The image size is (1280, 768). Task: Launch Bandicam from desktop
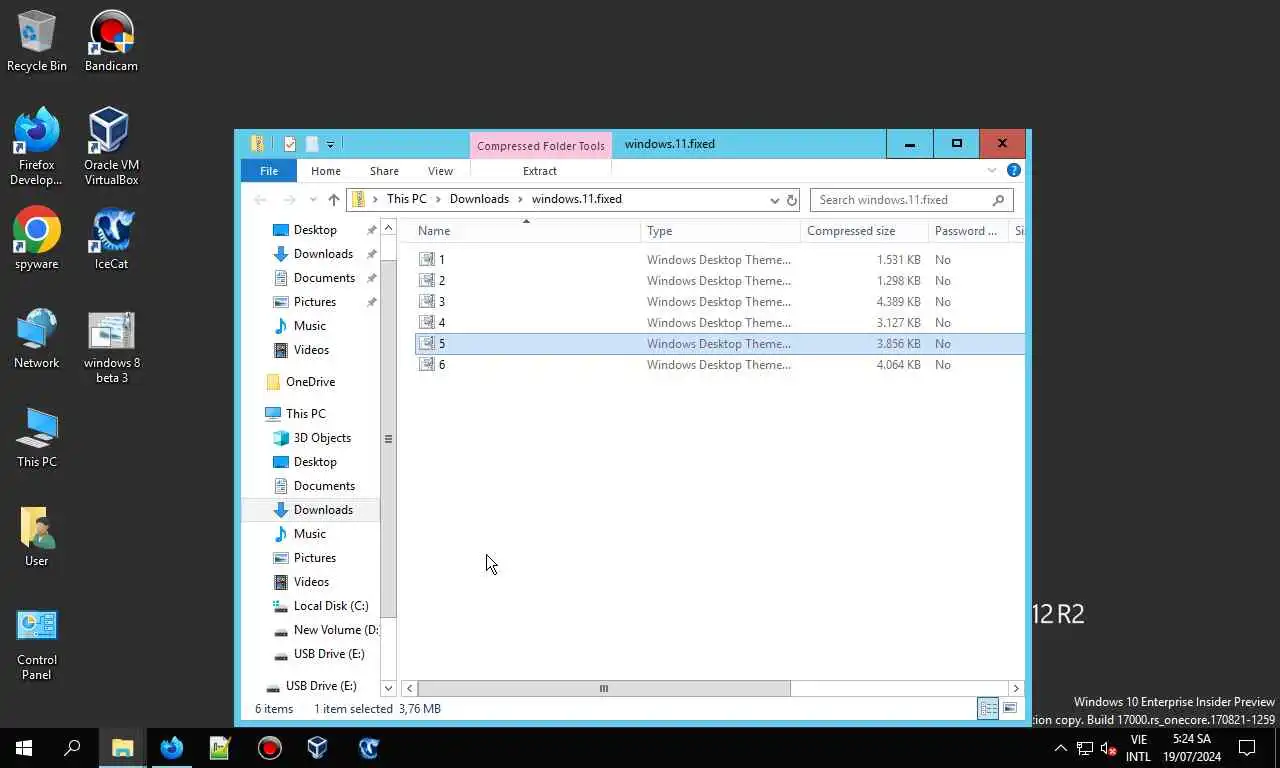point(111,41)
